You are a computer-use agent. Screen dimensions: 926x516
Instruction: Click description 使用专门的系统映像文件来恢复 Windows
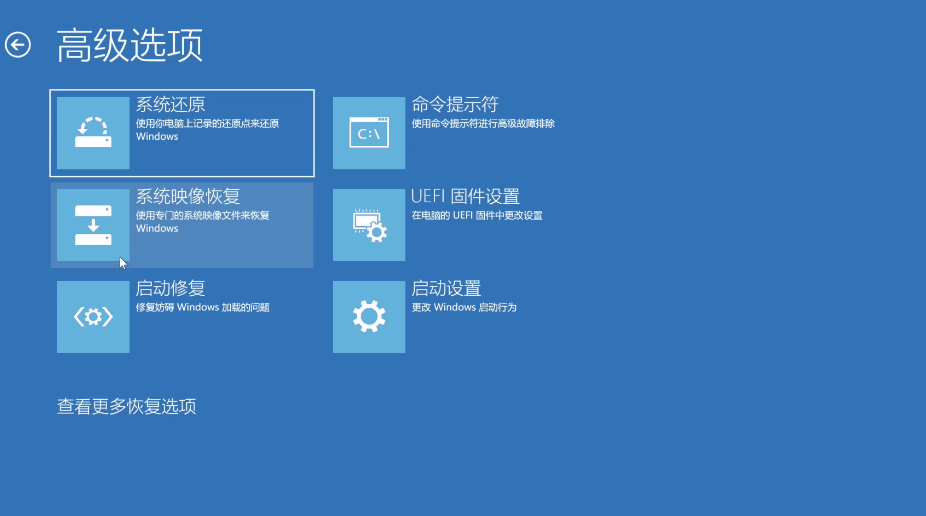tap(203, 222)
